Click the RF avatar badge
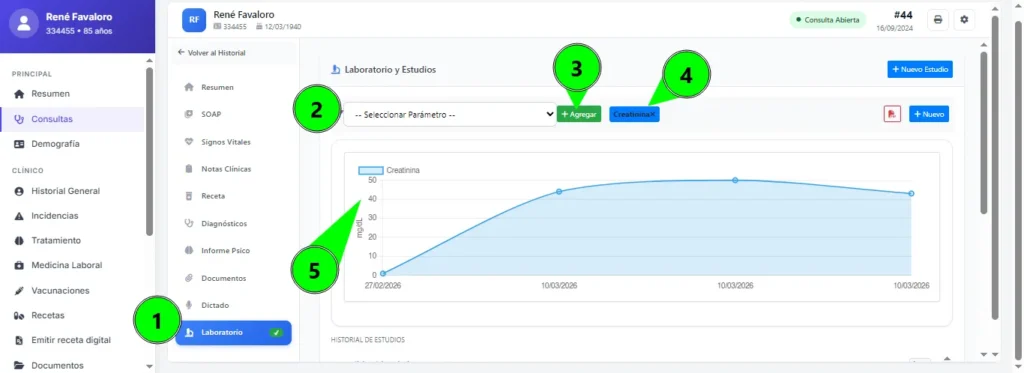The width and height of the screenshot is (1024, 373). click(x=194, y=20)
